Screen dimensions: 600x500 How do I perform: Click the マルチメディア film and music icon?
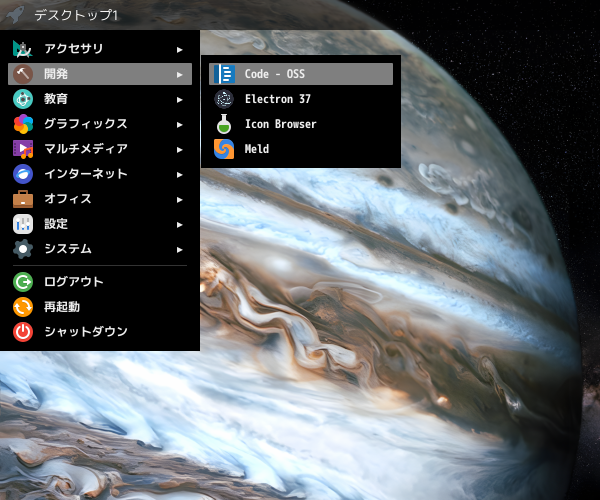[x=23, y=149]
